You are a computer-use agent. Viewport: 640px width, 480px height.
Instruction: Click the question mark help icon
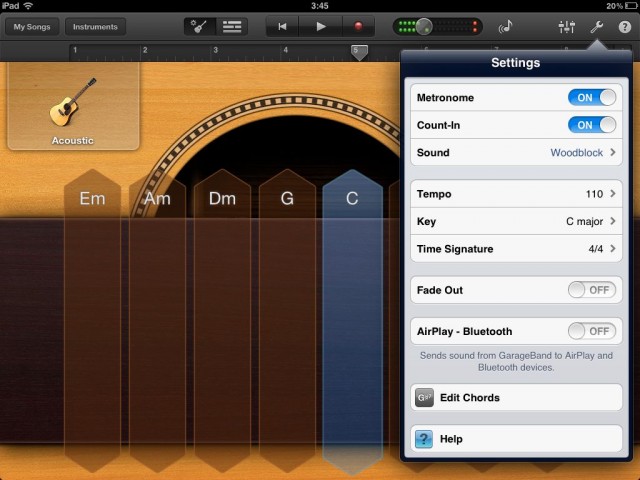pos(625,27)
